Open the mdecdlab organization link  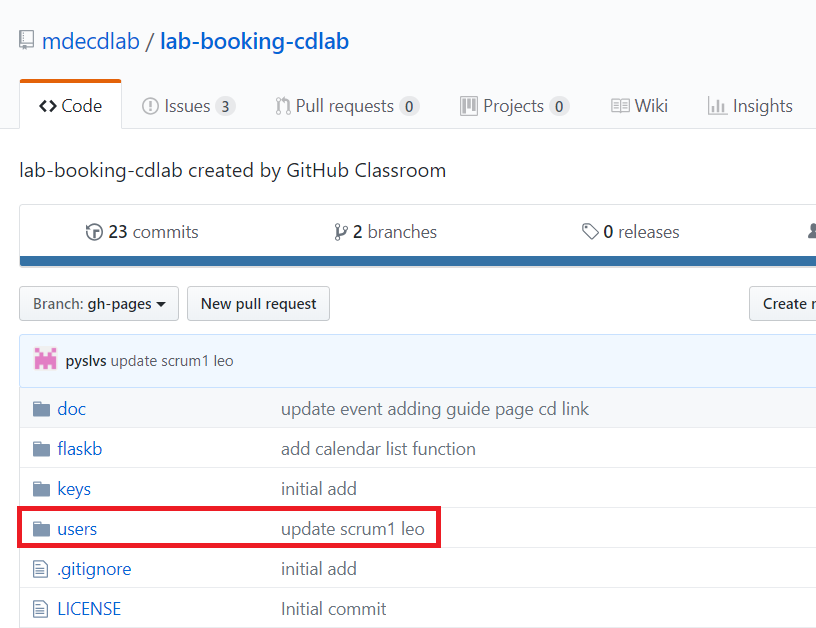click(x=91, y=41)
